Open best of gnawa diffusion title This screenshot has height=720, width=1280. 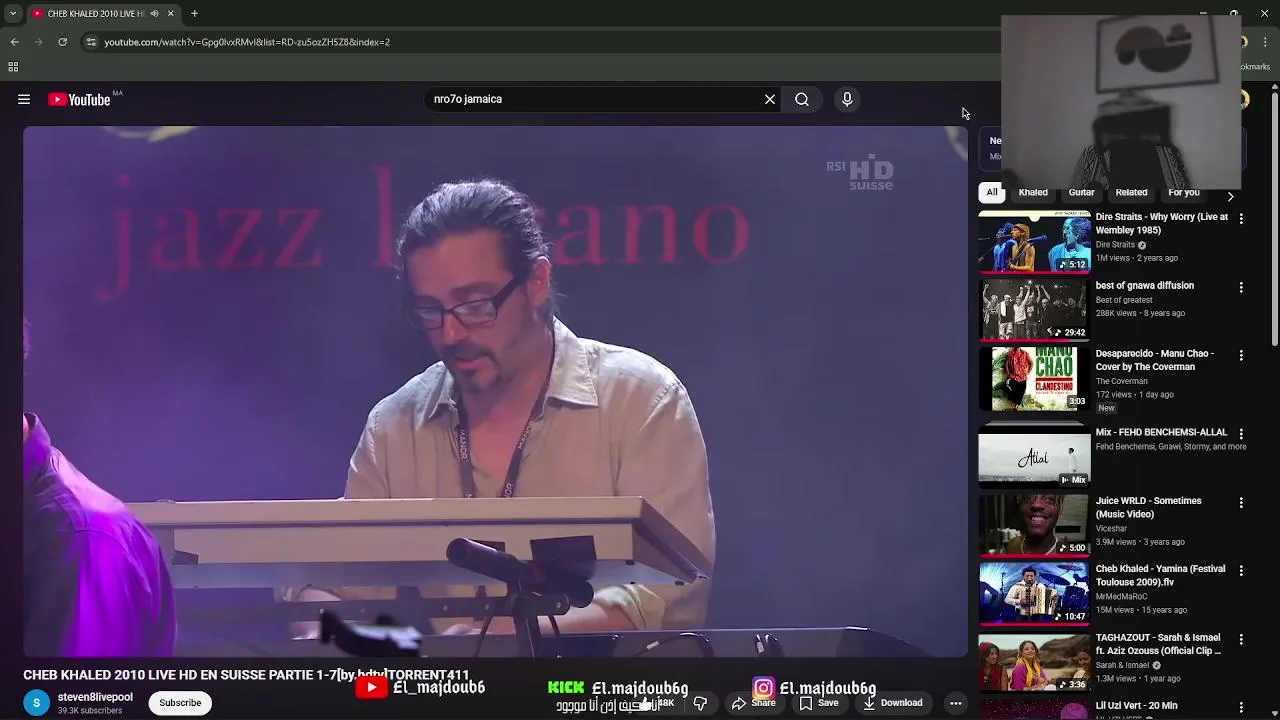click(1144, 285)
